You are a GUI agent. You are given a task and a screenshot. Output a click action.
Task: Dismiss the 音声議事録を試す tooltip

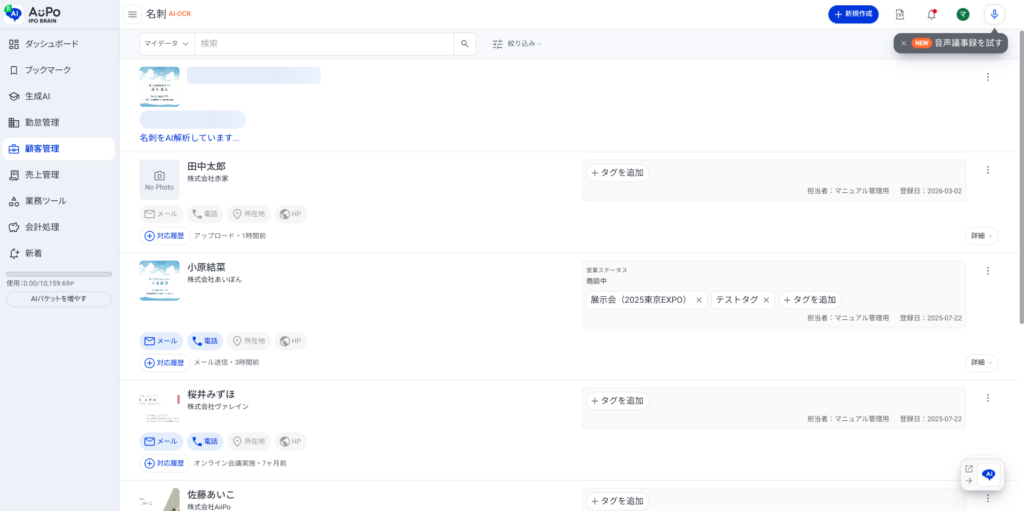pos(904,43)
